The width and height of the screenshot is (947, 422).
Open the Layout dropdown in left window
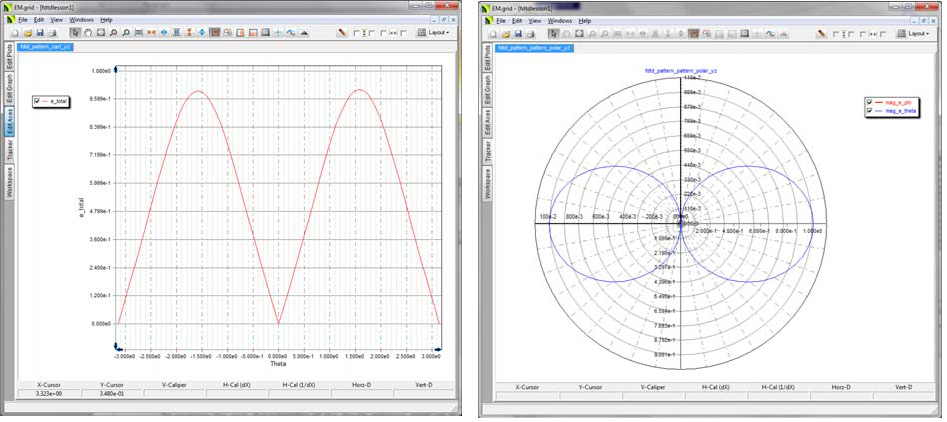pos(438,33)
